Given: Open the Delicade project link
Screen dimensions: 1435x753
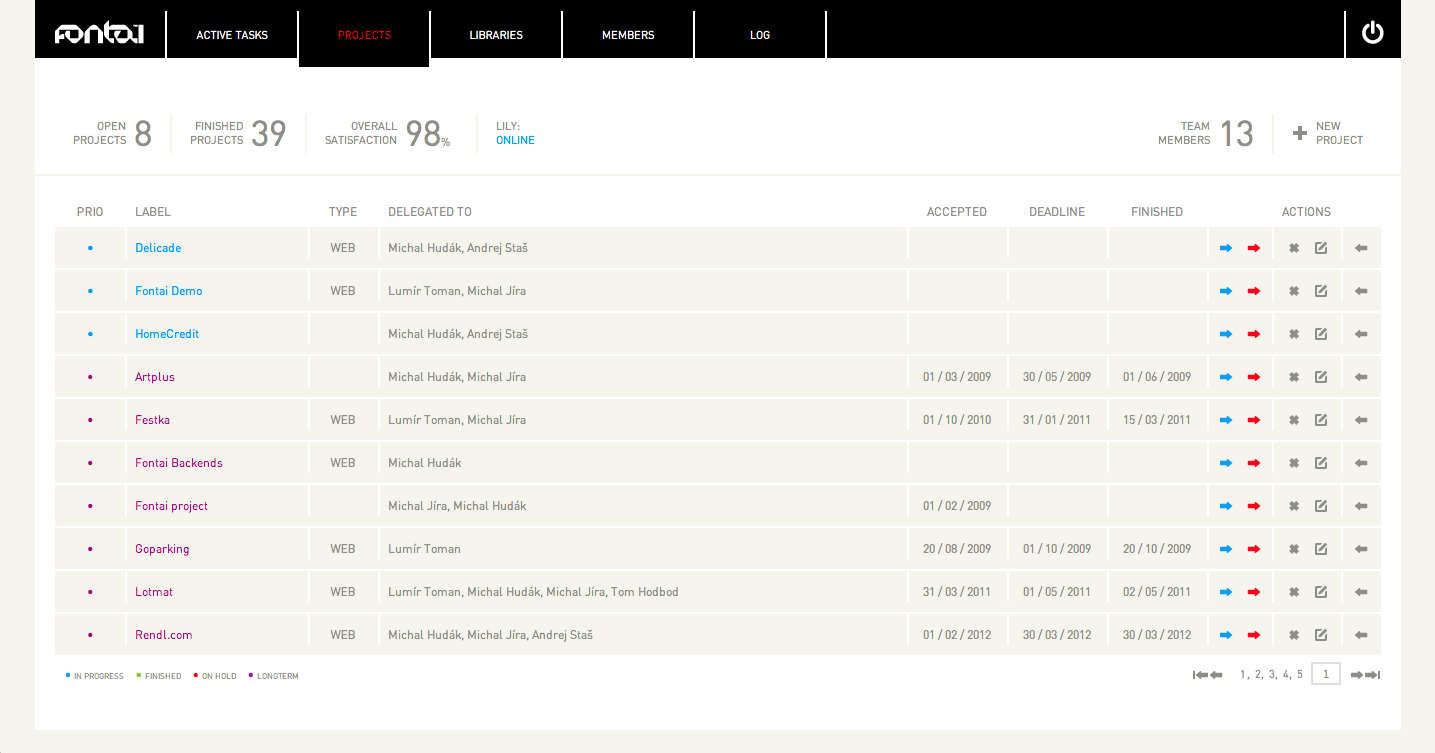Looking at the screenshot, I should [x=158, y=248].
